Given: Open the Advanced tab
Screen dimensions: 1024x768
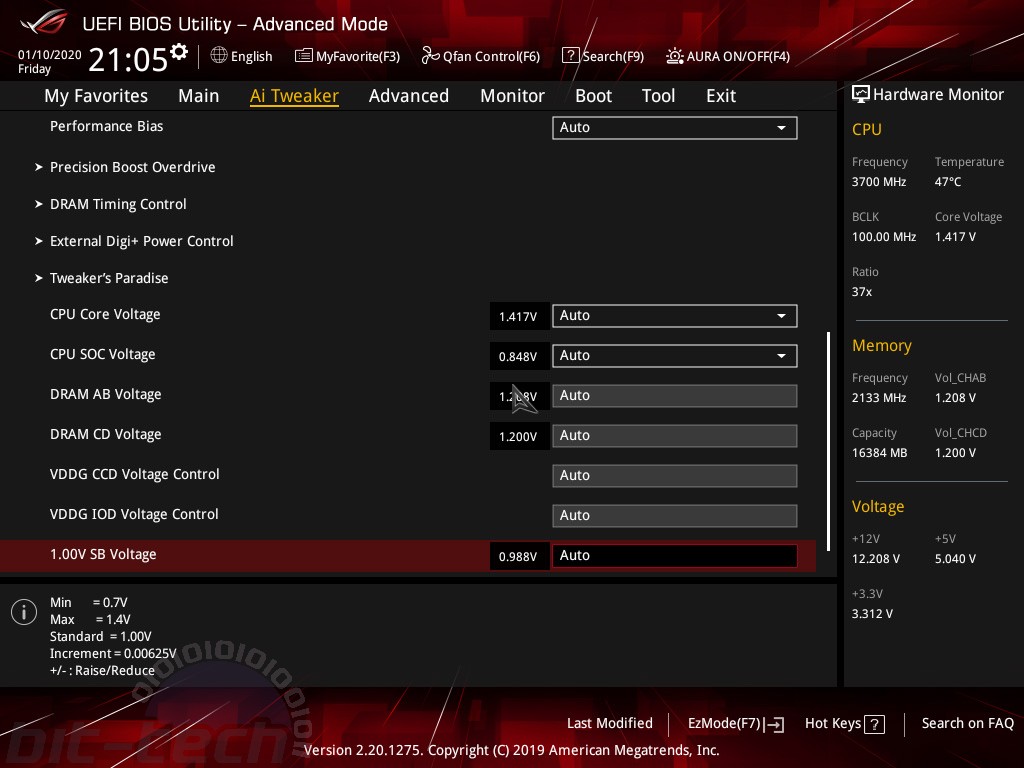Looking at the screenshot, I should click(x=409, y=96).
